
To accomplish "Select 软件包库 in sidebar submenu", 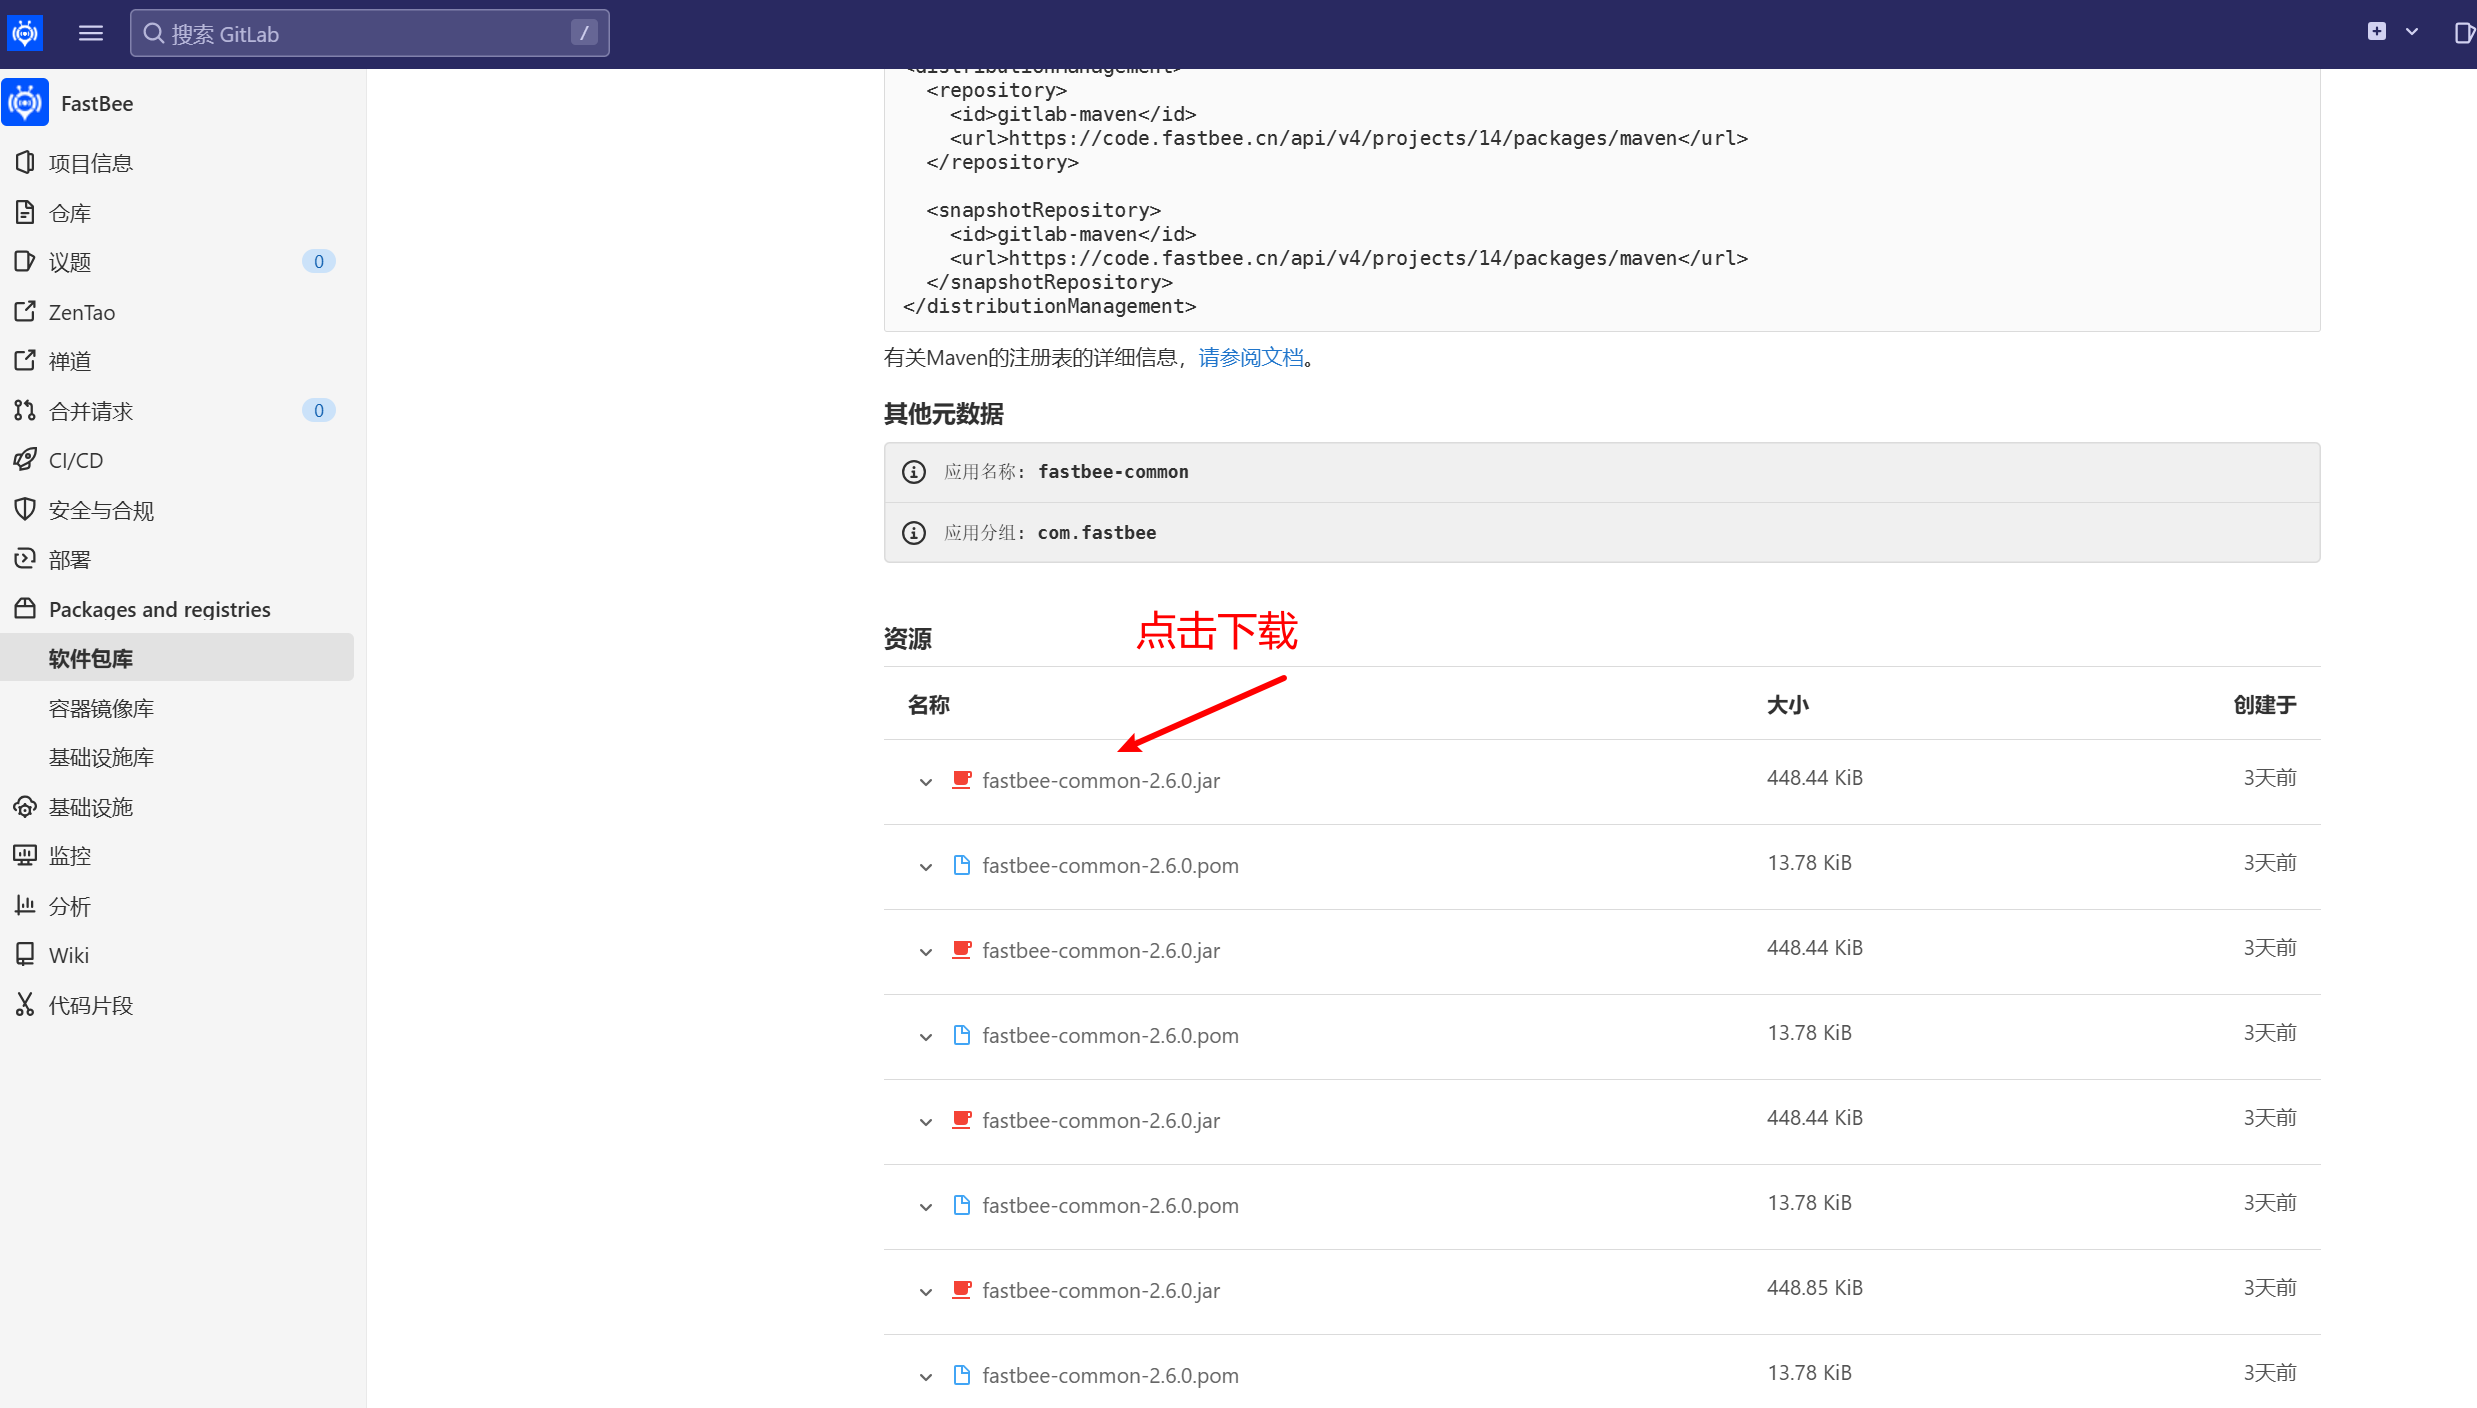I will point(178,658).
